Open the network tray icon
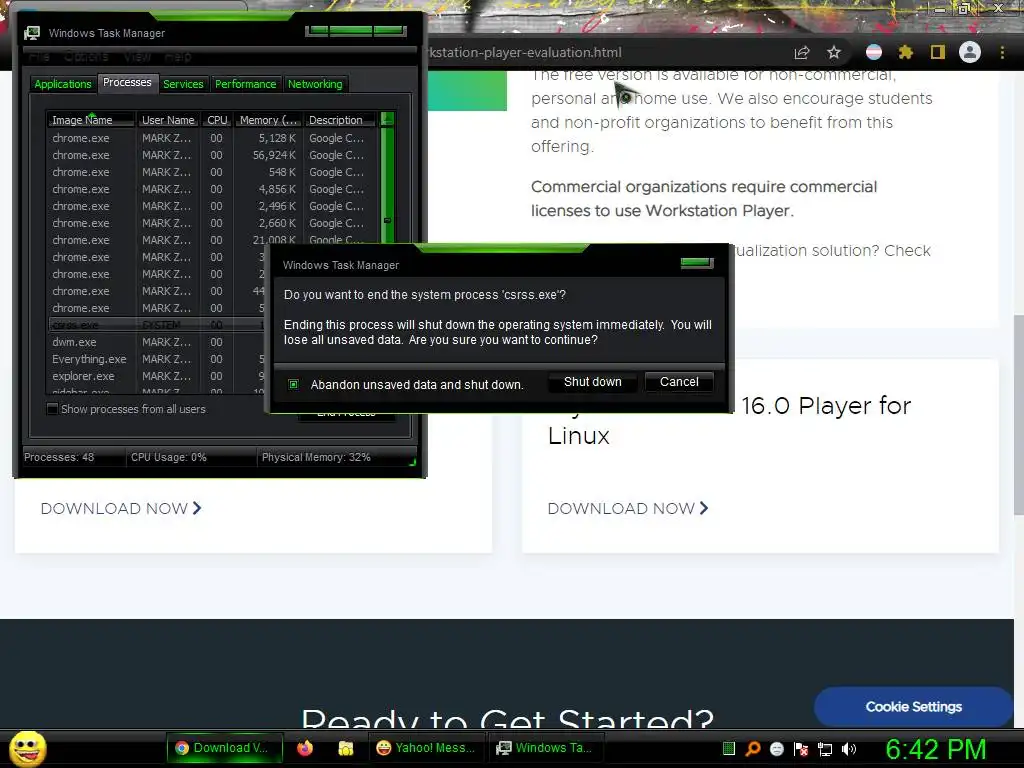 click(x=825, y=749)
